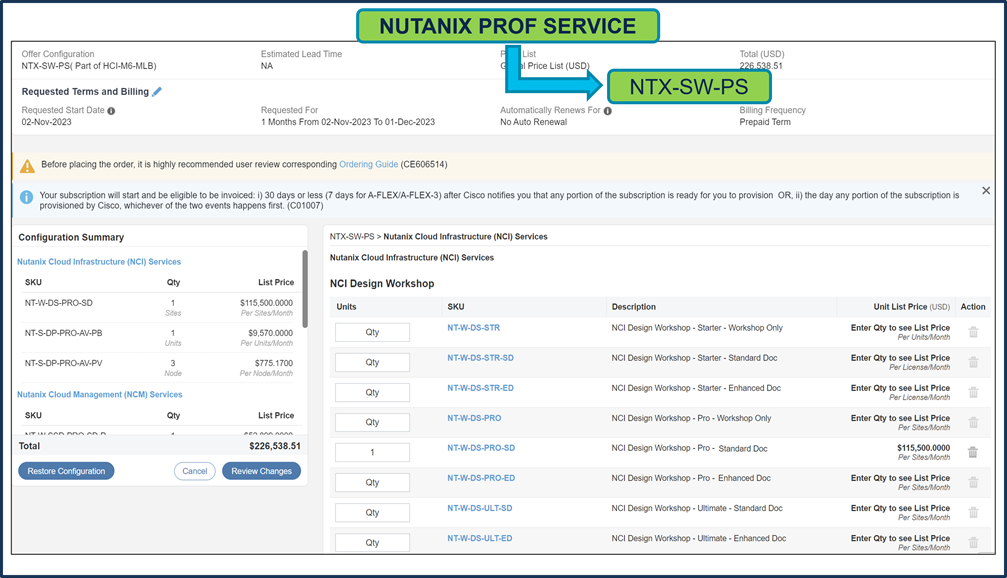The width and height of the screenshot is (1007, 578).
Task: Open the NT-W-DS-PRO-ED SKU link
Action: tap(481, 478)
